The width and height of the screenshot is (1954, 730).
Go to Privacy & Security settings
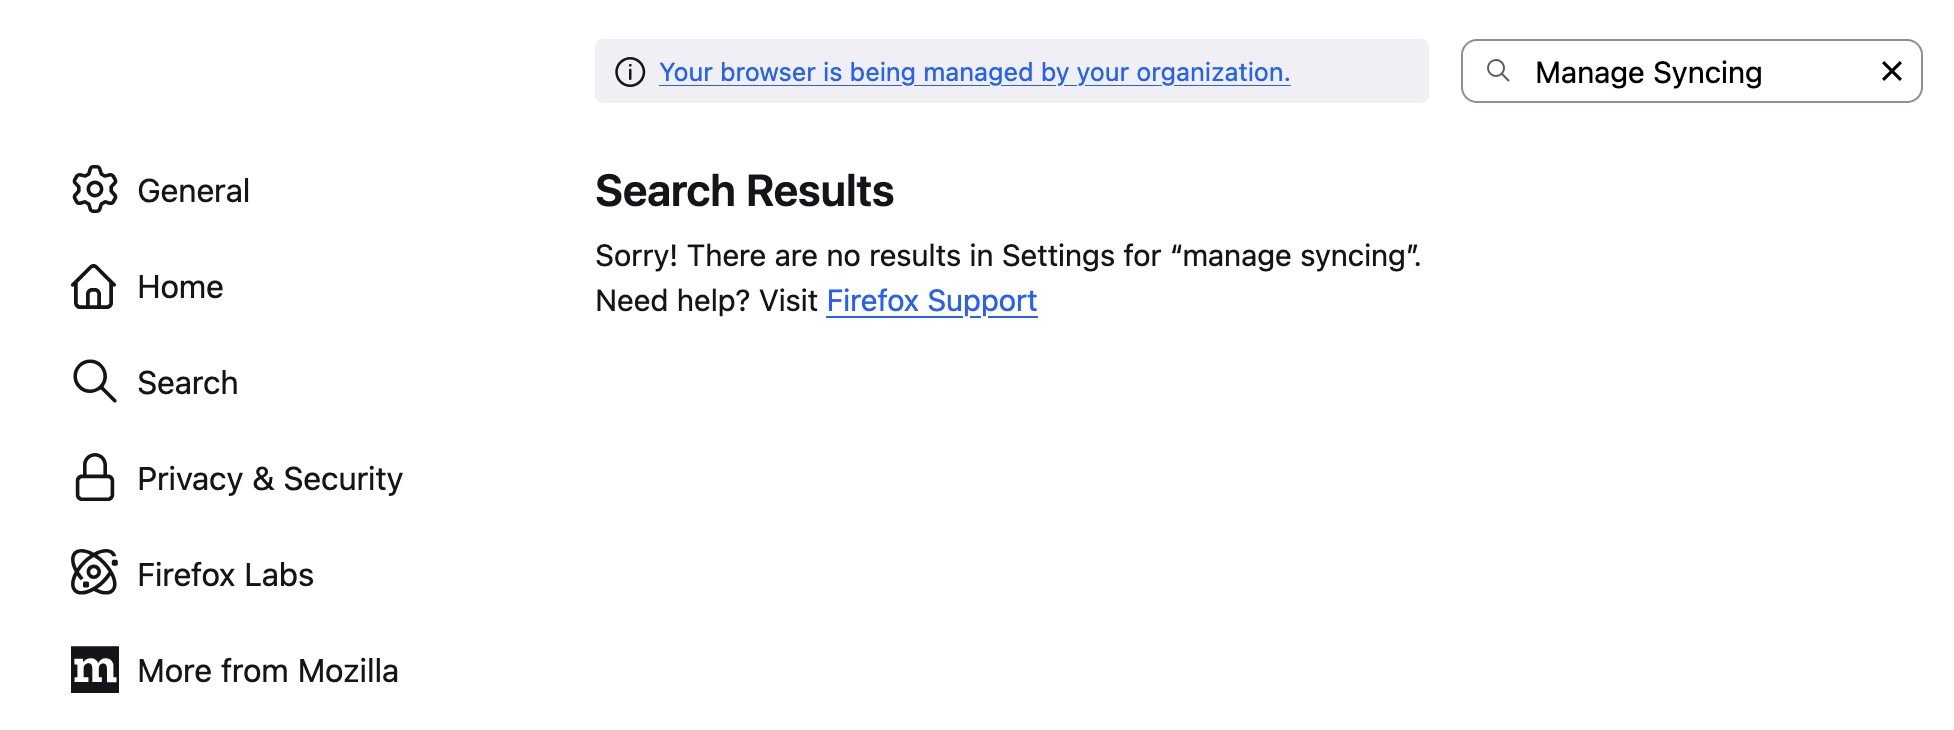coord(270,479)
